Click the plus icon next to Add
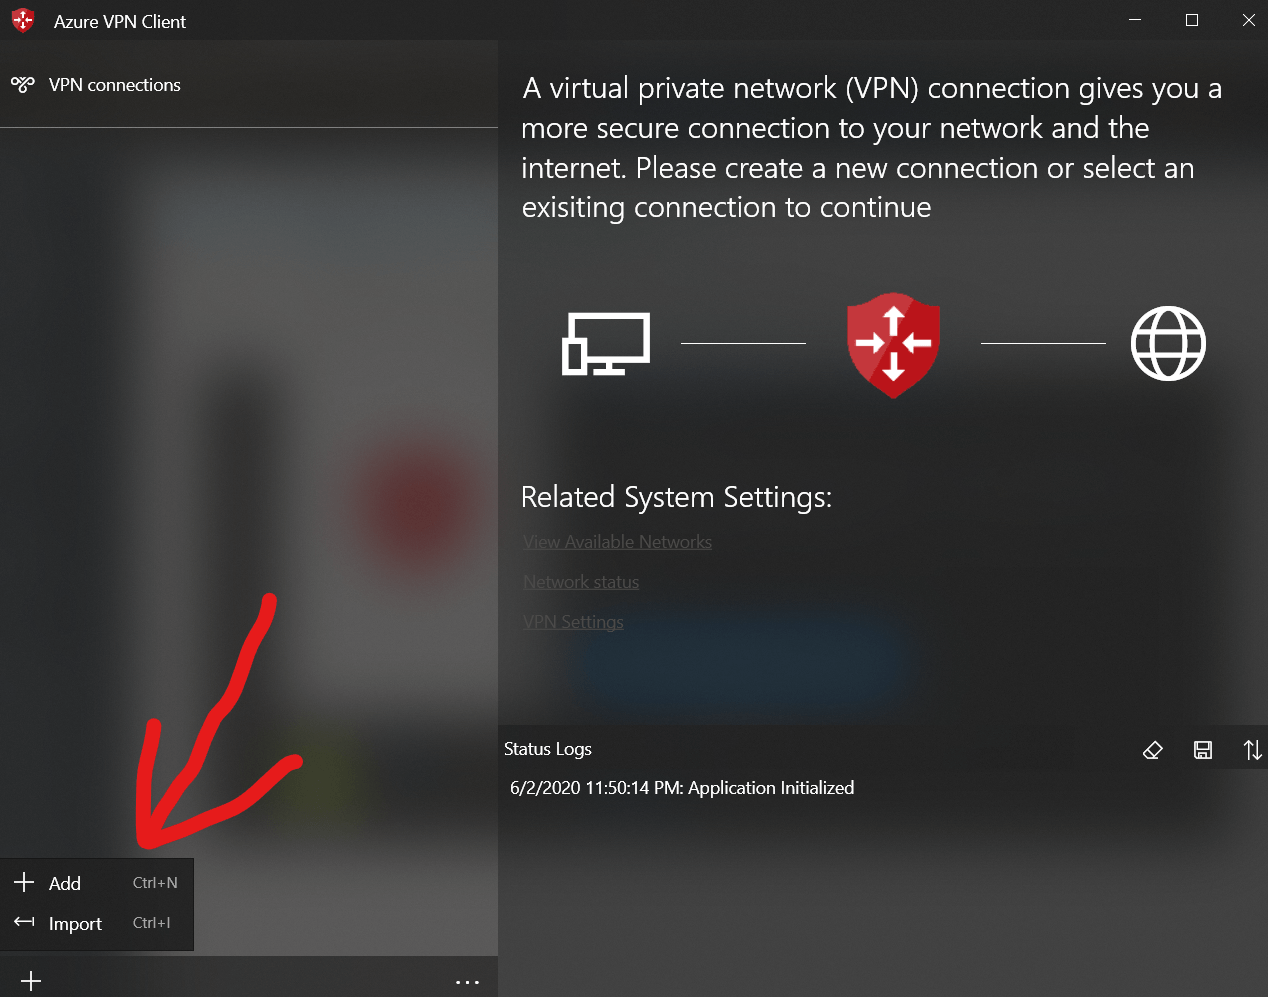 (22, 882)
